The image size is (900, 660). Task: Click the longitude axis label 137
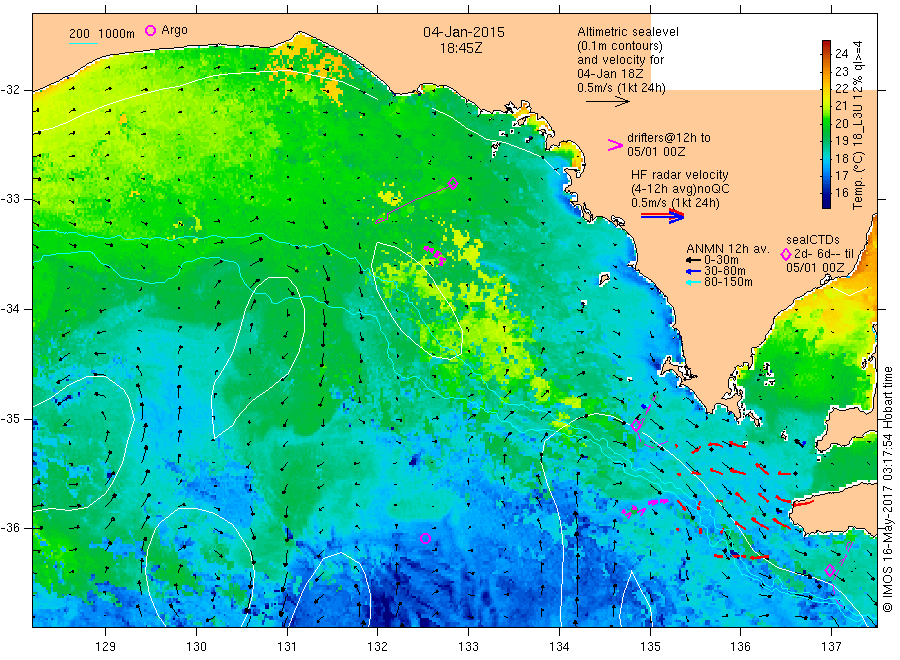click(832, 647)
